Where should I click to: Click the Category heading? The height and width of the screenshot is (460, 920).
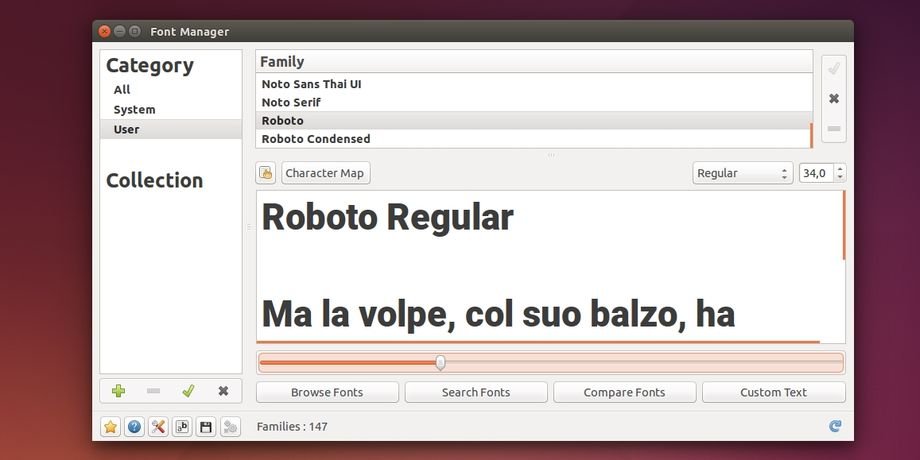coord(150,66)
